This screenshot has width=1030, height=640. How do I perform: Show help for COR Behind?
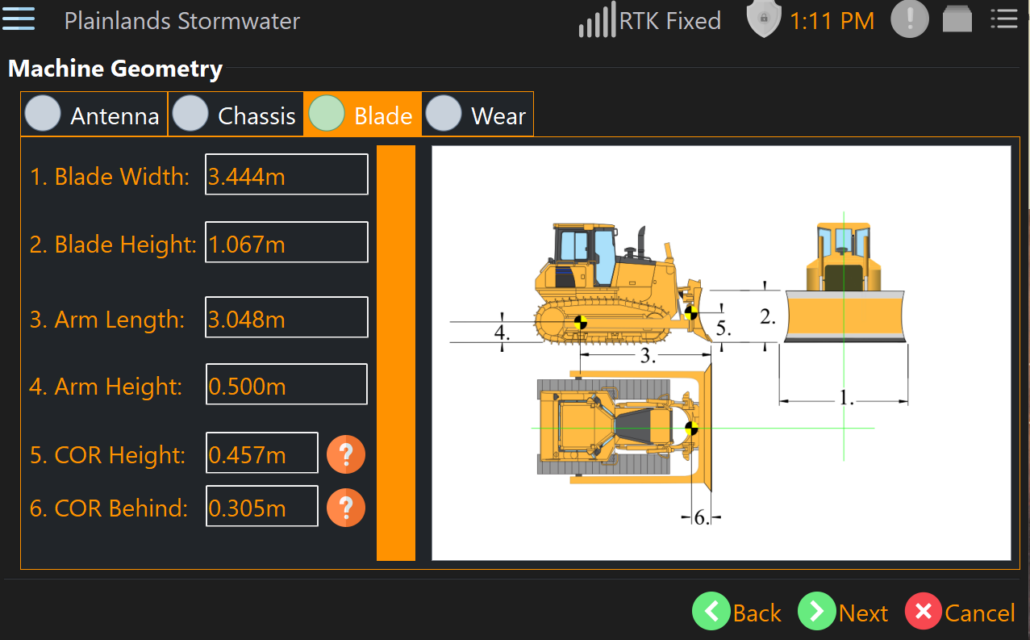346,507
